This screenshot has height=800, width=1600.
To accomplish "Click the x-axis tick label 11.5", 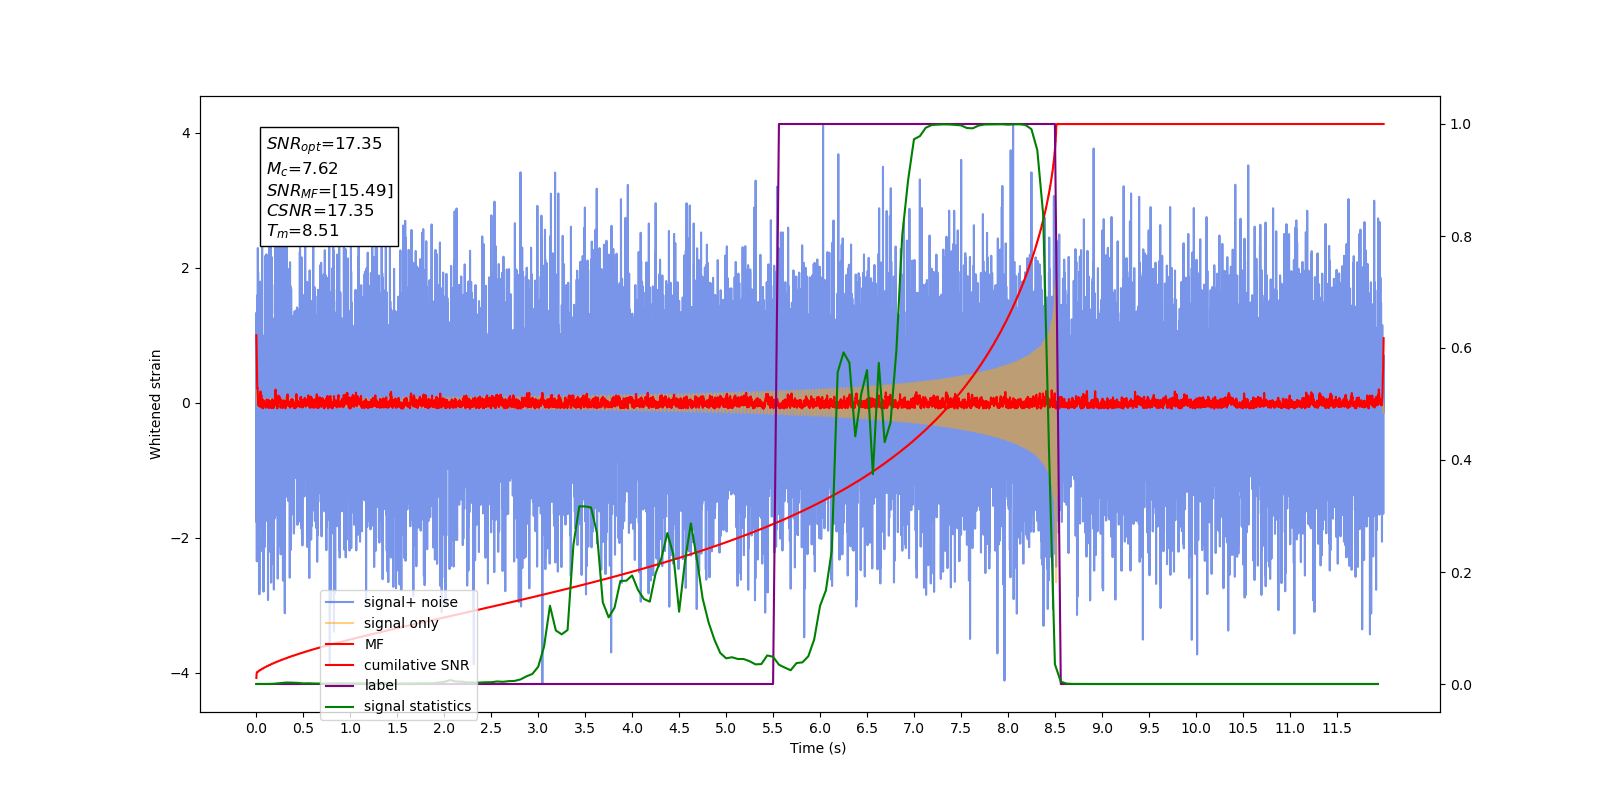I will click(1337, 728).
